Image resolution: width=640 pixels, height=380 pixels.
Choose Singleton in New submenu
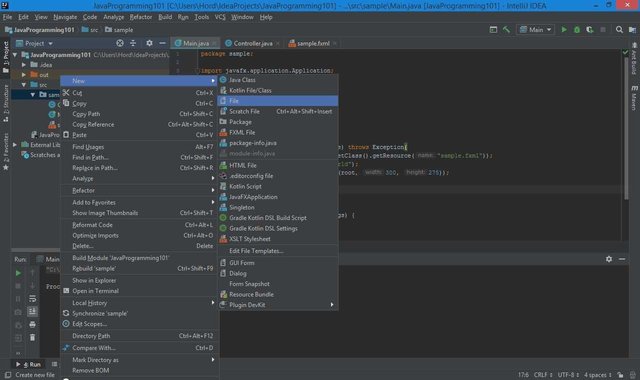(278, 207)
